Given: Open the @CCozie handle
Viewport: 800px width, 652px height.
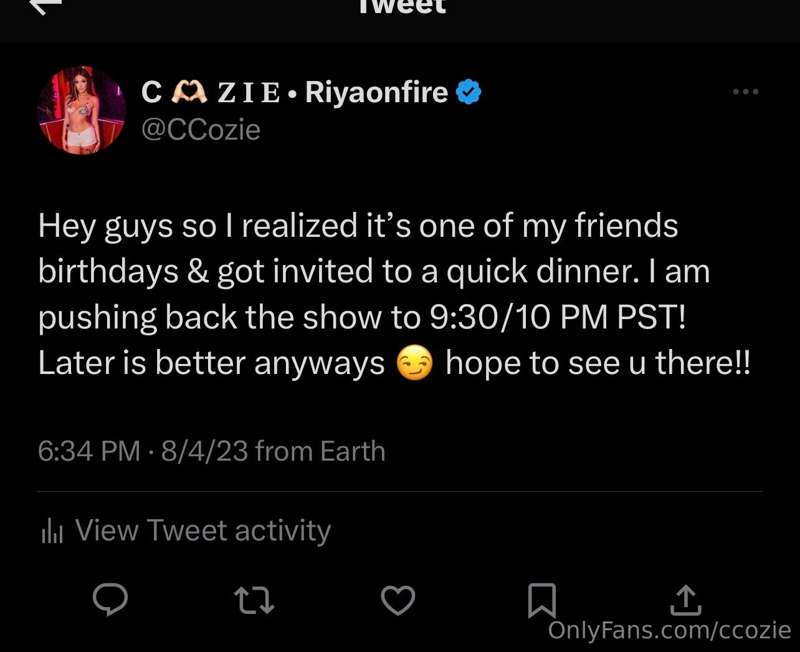Looking at the screenshot, I should (x=201, y=130).
